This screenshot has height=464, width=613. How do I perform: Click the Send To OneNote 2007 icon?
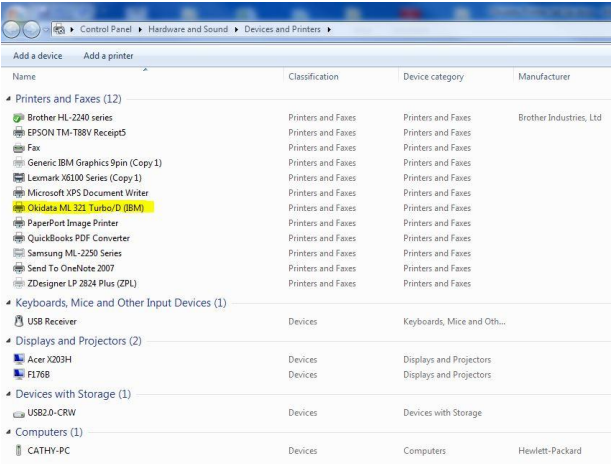[19, 269]
